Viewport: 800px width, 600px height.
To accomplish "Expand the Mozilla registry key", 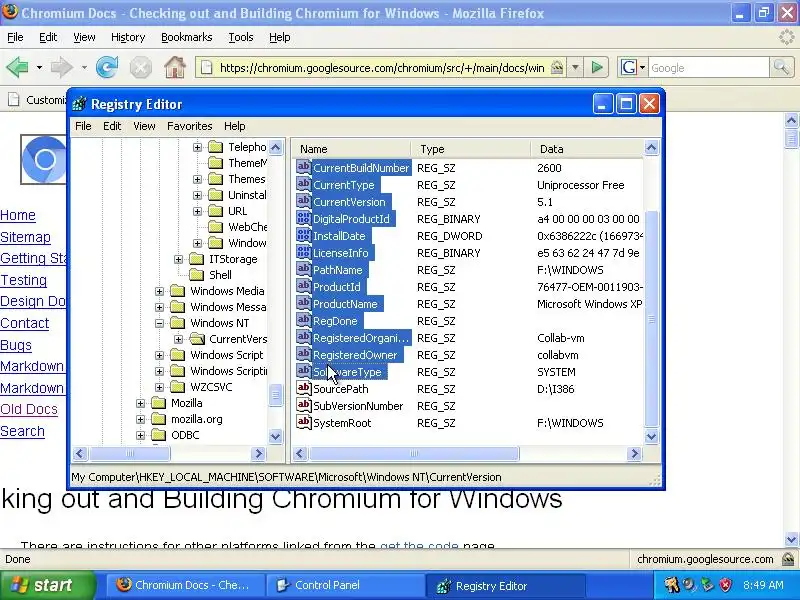I will [140, 403].
